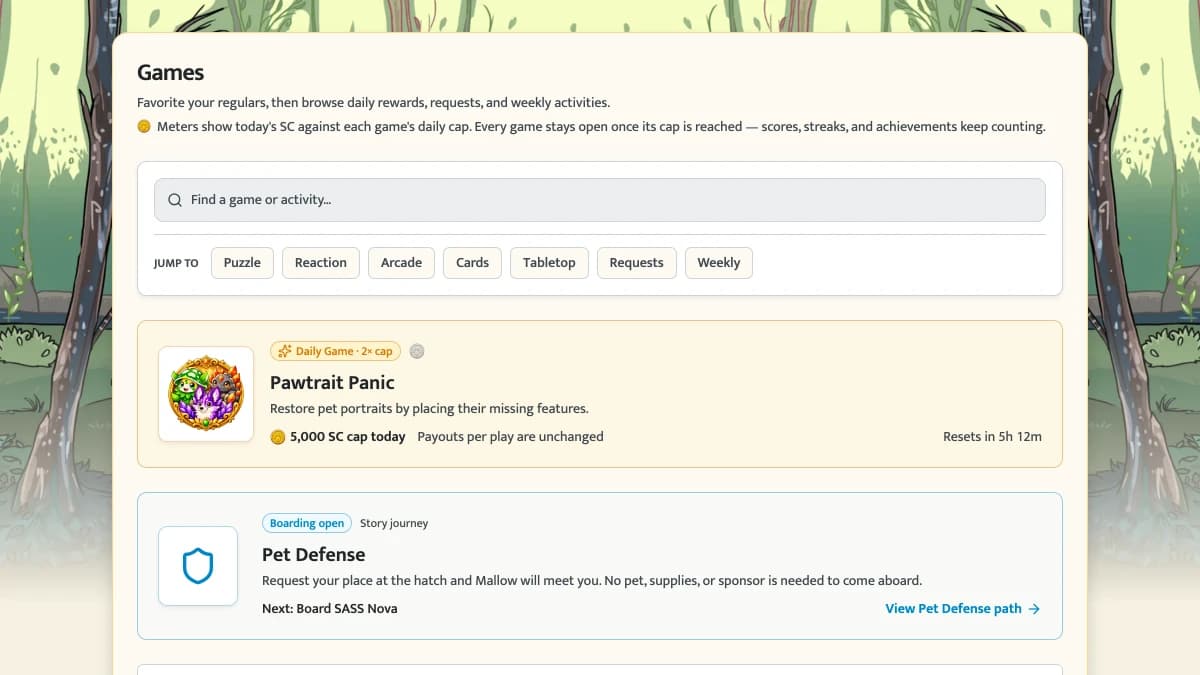The height and width of the screenshot is (675, 1200).
Task: Jump to the Cards section
Action: (472, 263)
